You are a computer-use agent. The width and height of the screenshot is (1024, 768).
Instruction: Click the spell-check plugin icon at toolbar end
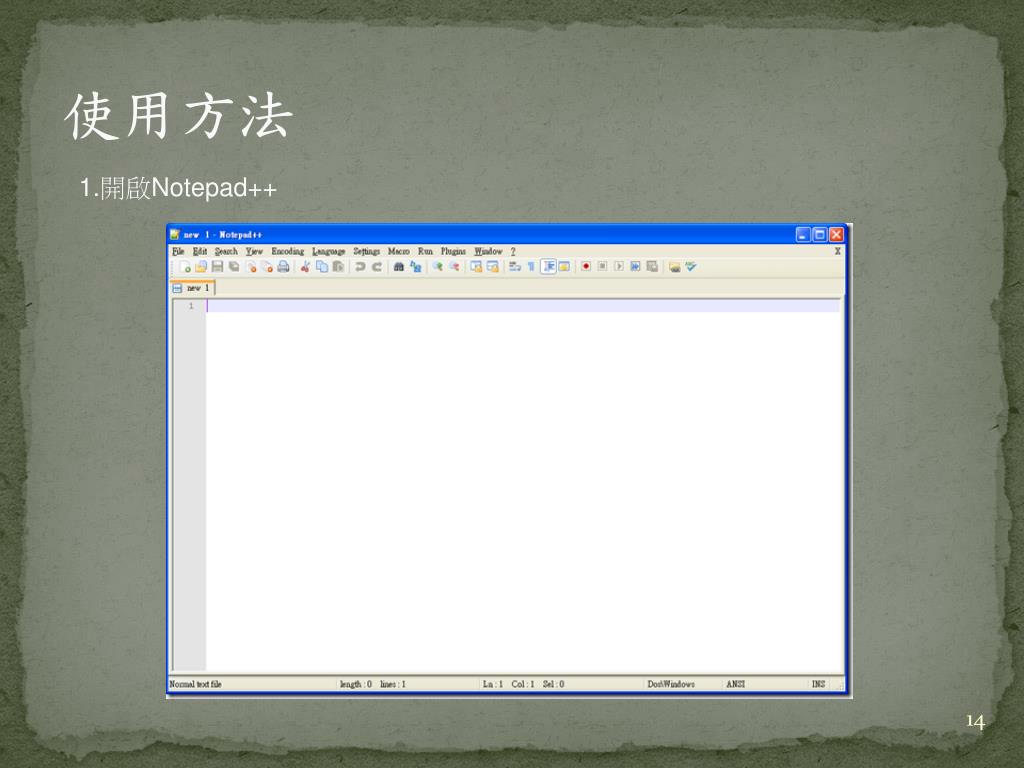(691, 266)
